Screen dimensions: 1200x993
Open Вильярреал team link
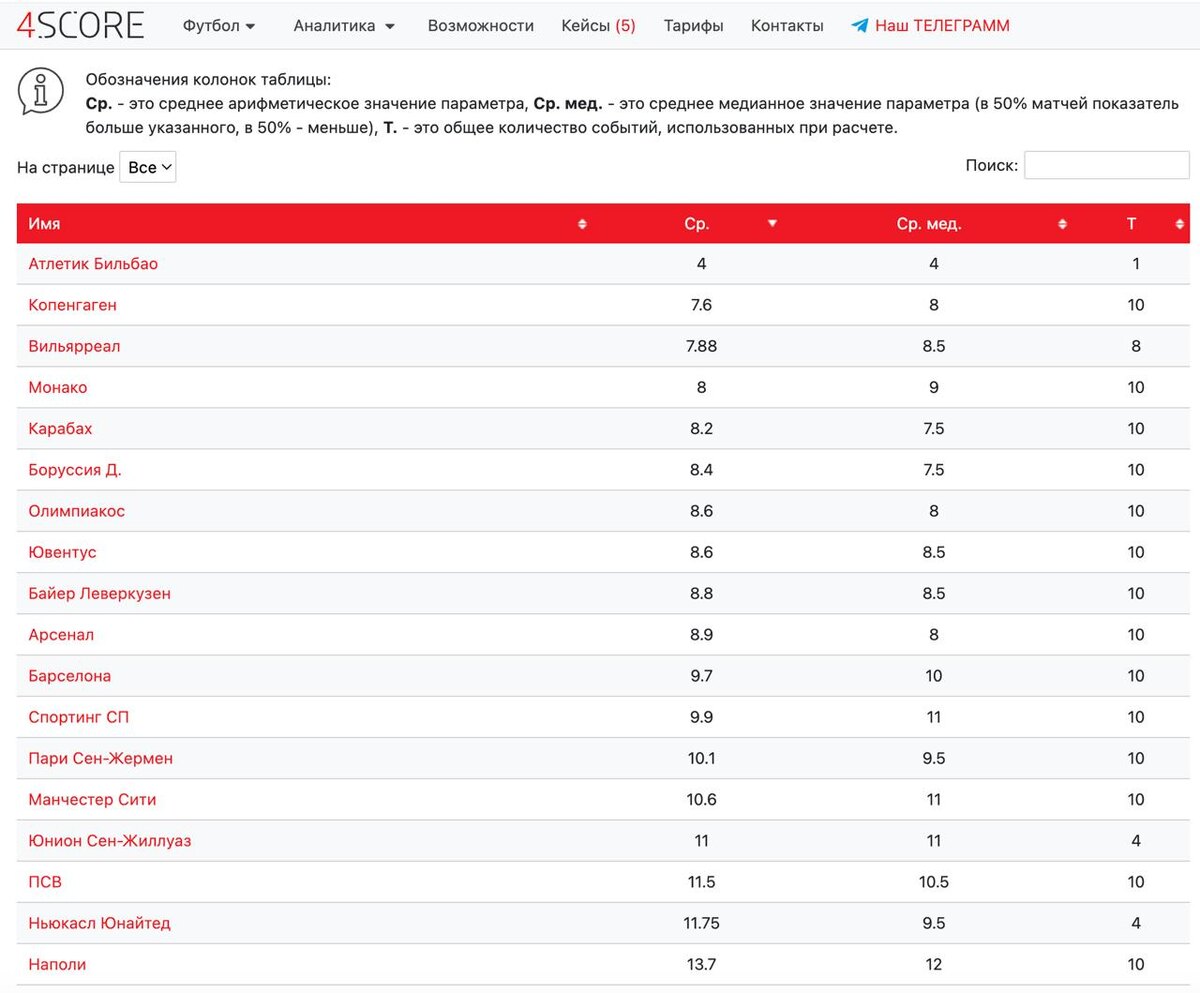pyautogui.click(x=74, y=346)
